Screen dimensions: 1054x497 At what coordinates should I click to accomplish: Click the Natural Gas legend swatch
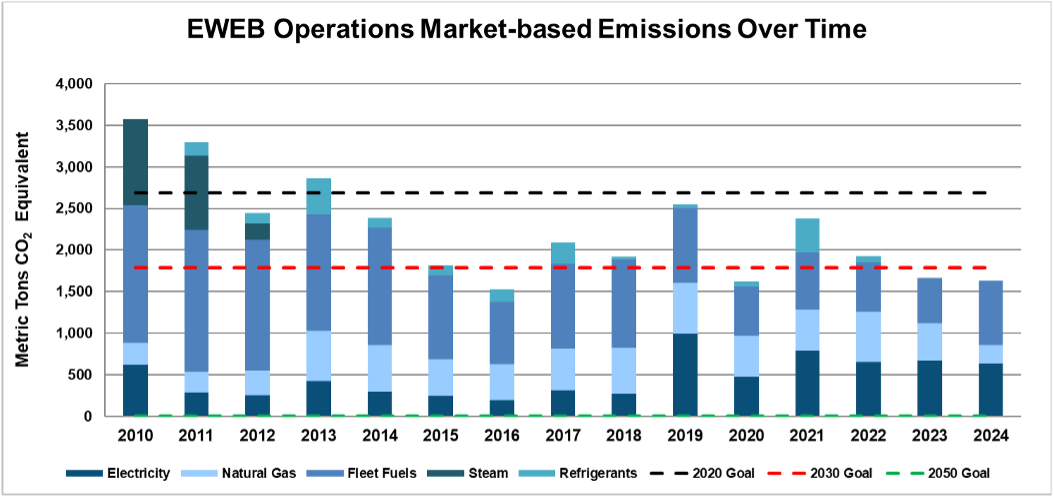tap(202, 473)
